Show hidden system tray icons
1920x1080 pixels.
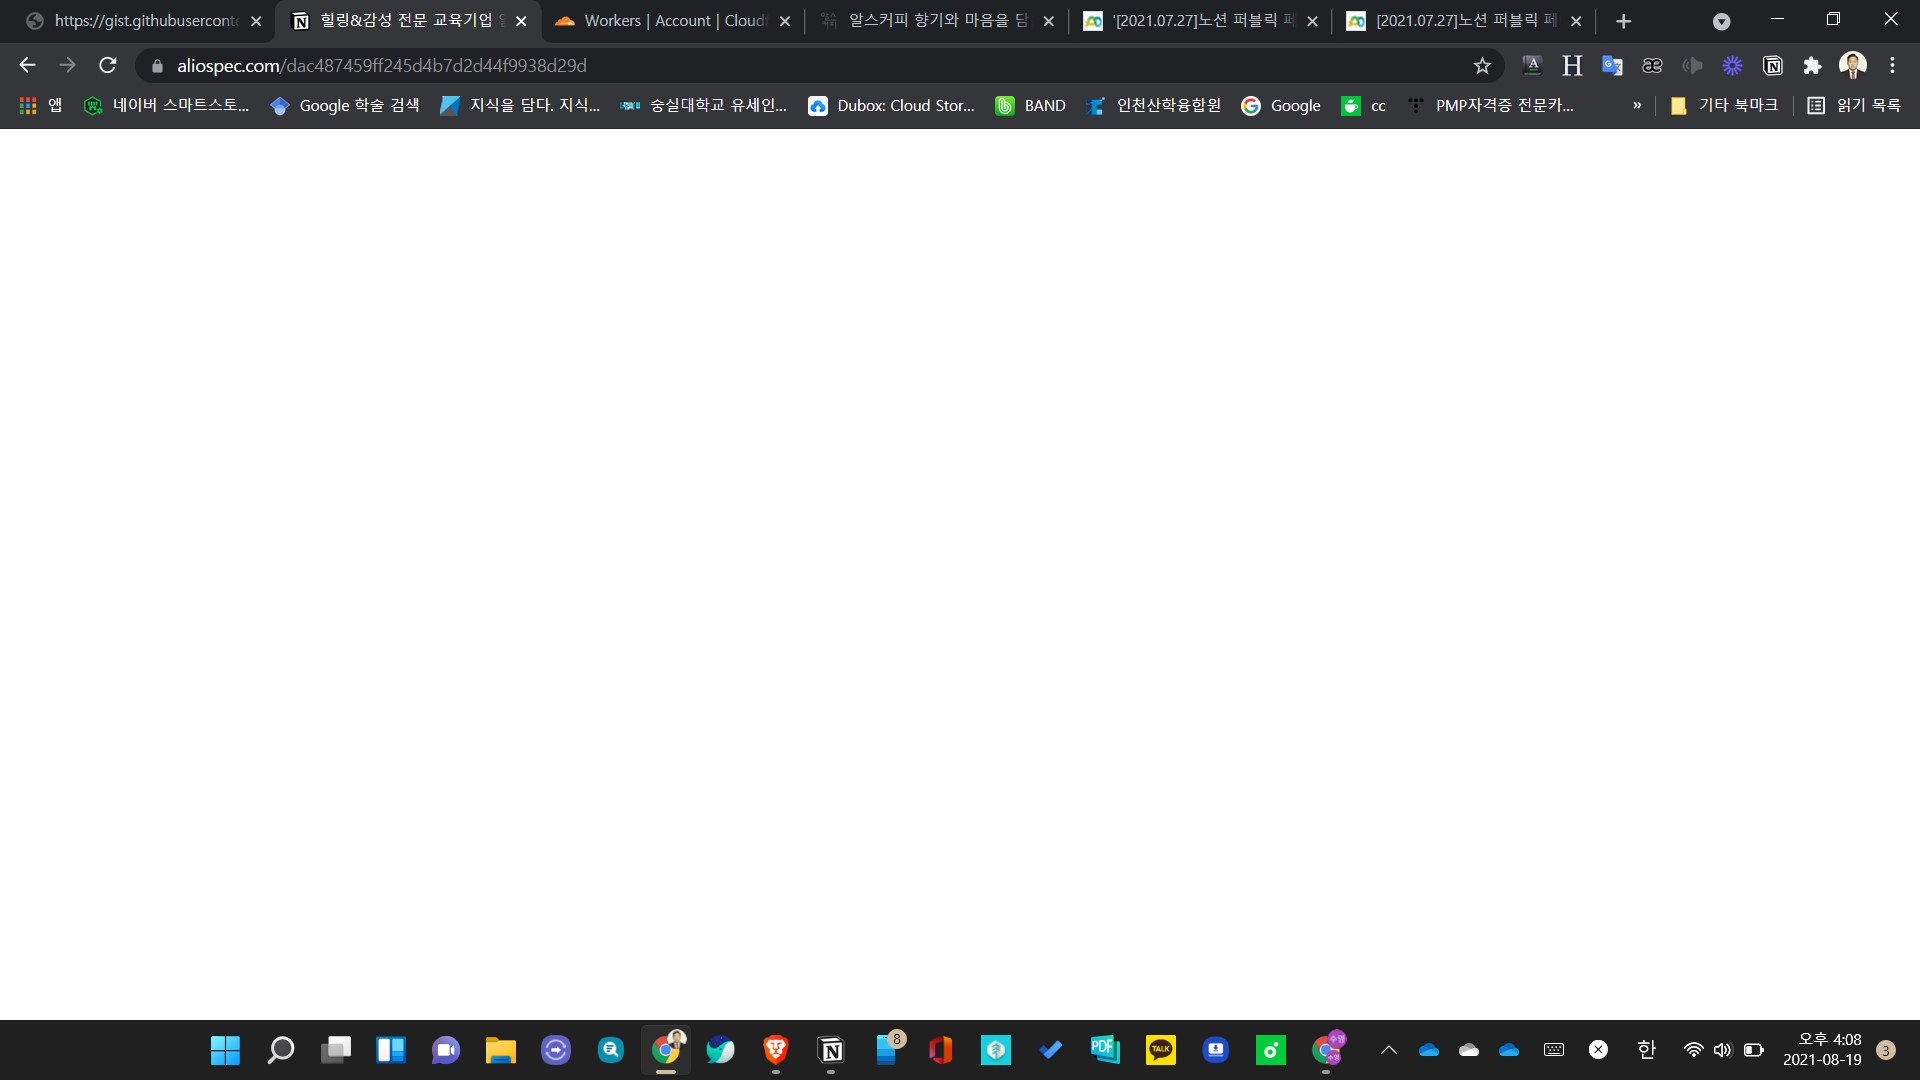tap(1388, 1050)
